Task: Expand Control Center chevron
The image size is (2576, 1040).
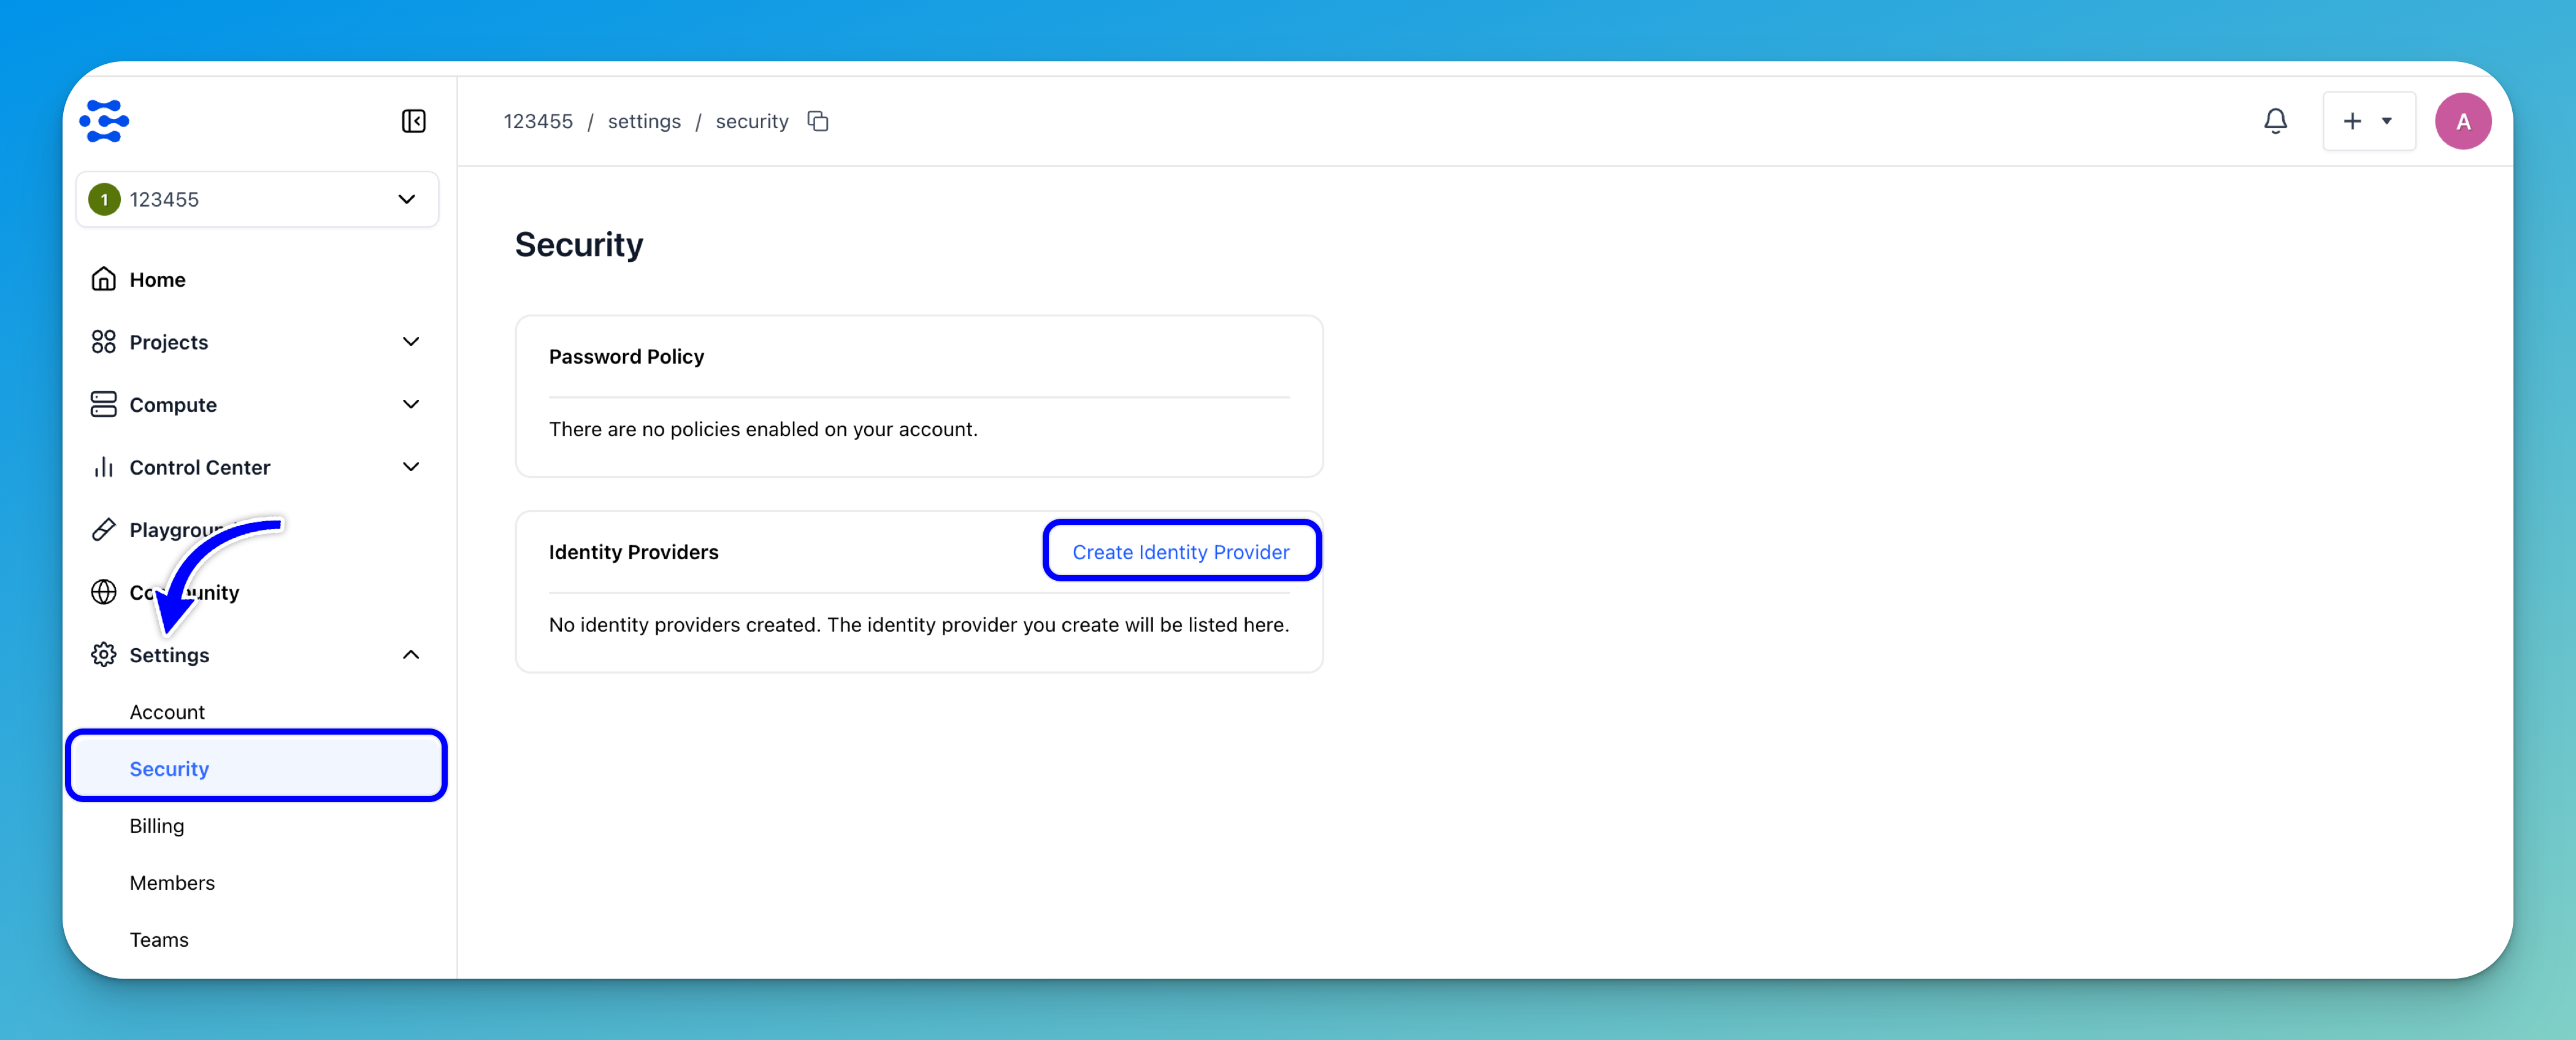Action: coord(410,467)
